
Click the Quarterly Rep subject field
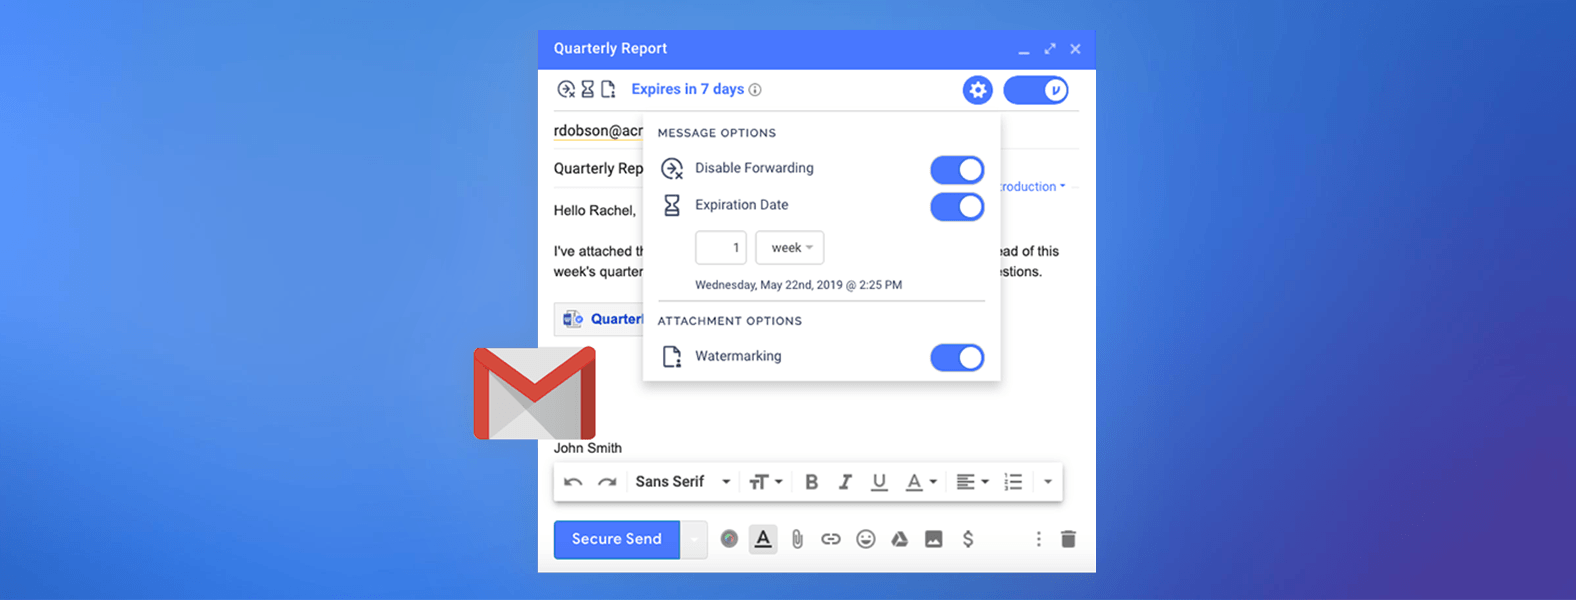point(598,169)
